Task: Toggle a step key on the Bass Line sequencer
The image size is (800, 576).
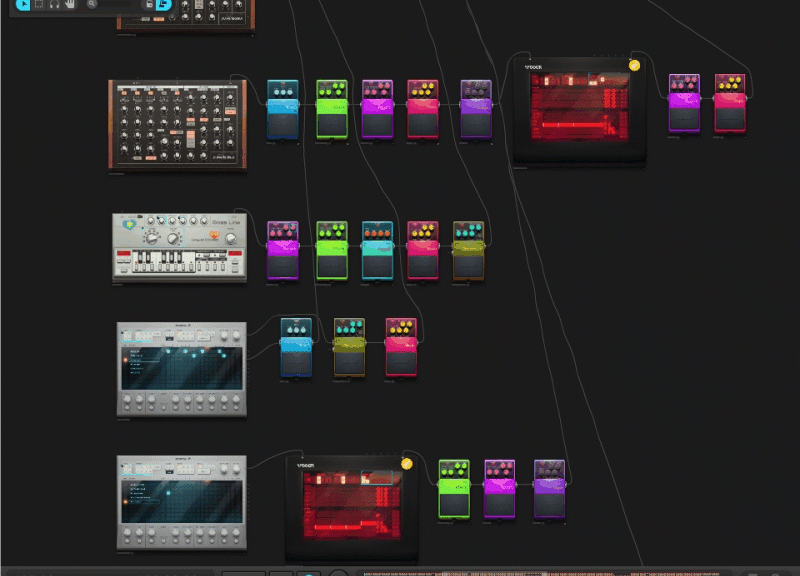Action: (140, 265)
